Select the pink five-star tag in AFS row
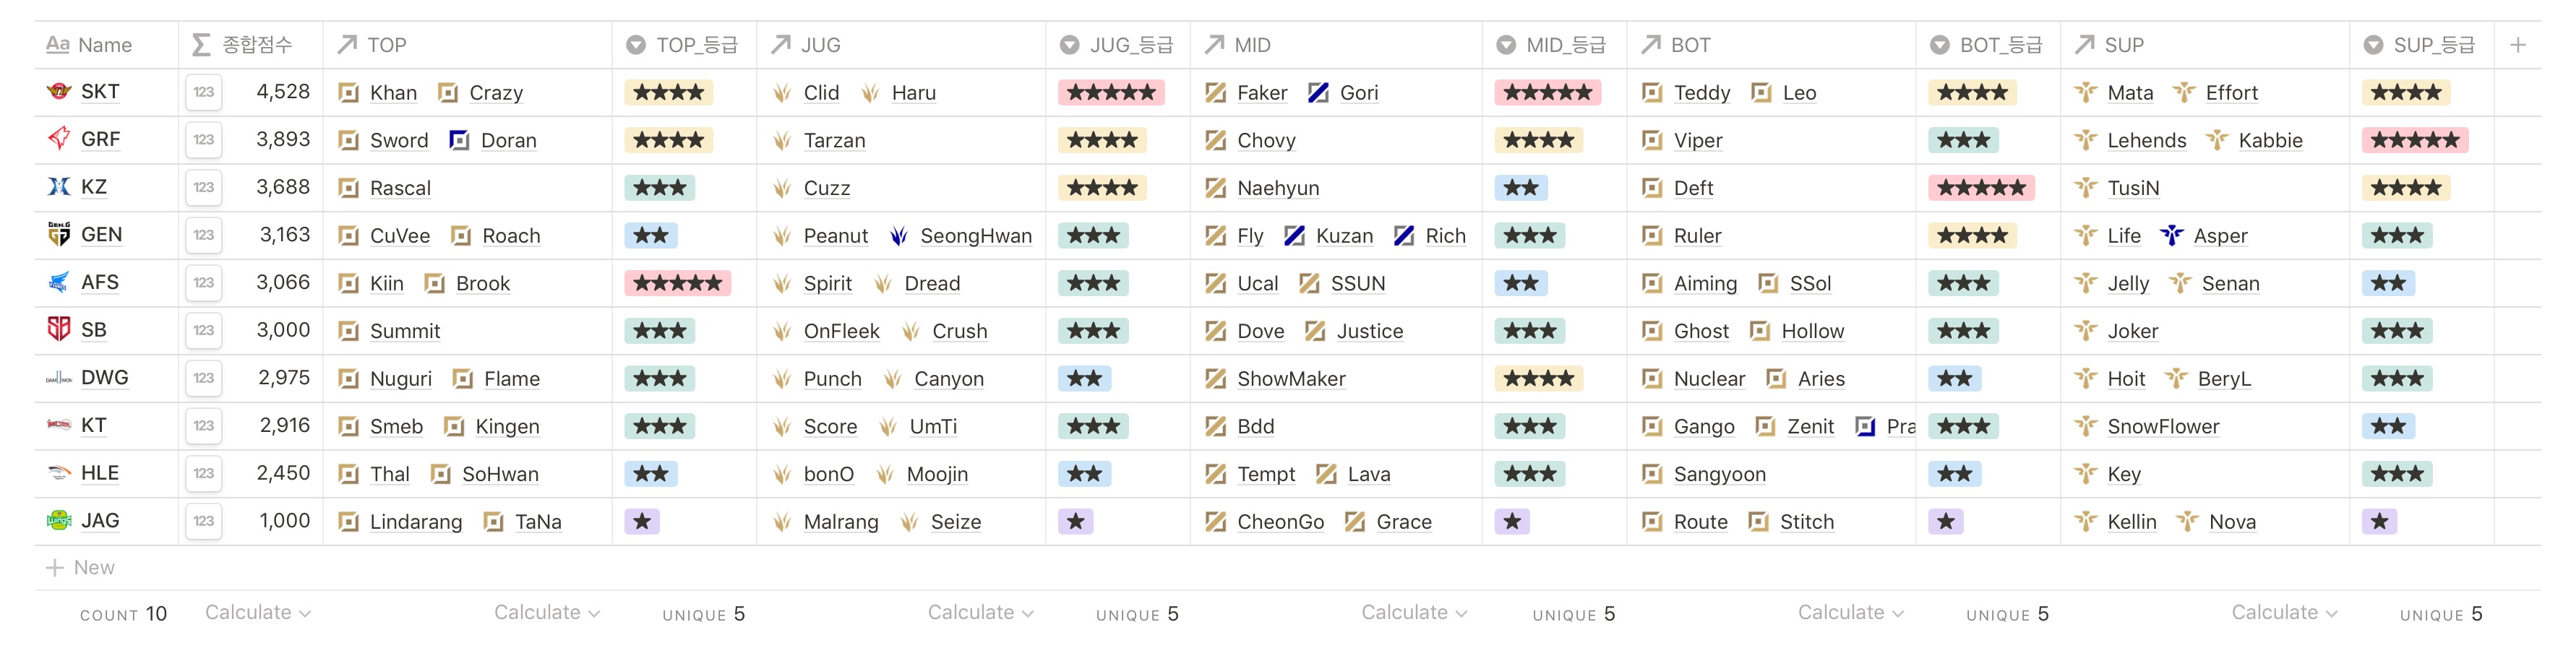 coord(677,284)
